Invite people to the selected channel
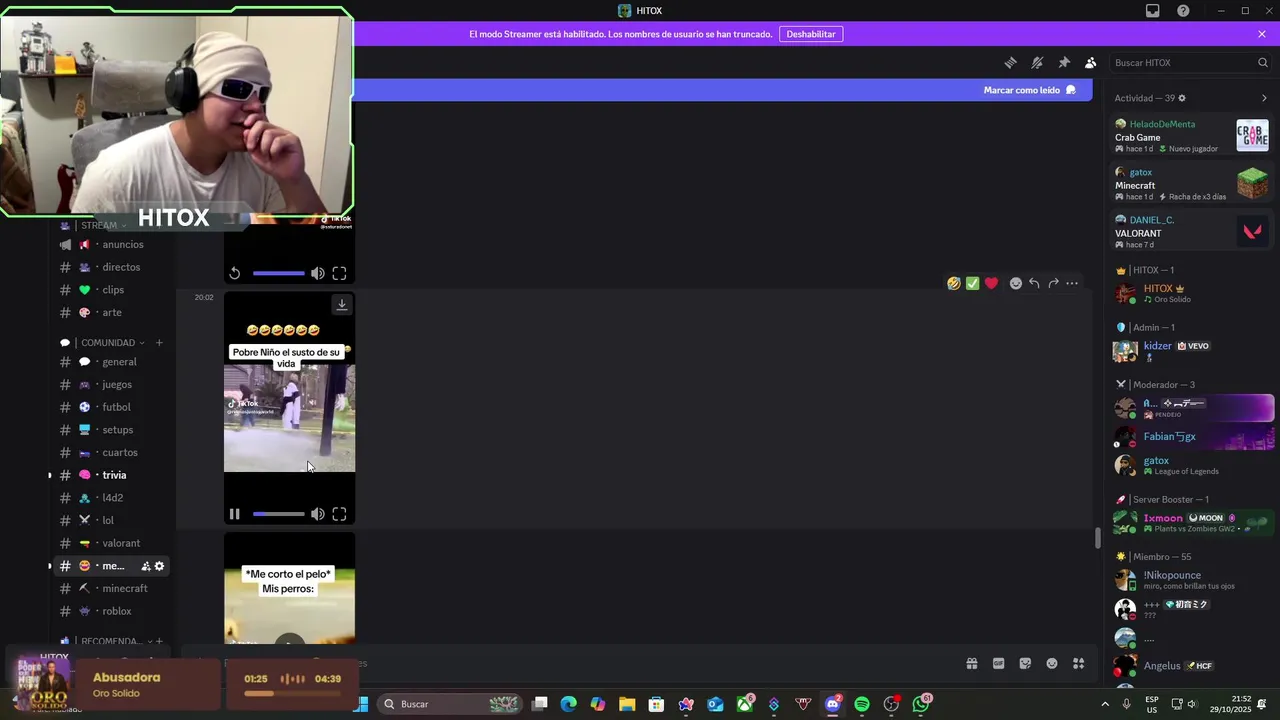1280x720 pixels. tap(146, 566)
